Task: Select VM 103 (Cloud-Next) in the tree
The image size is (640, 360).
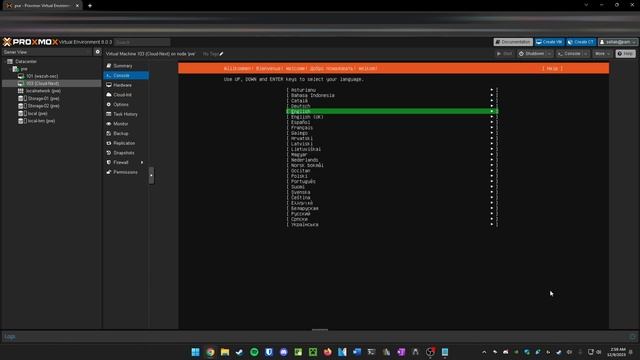Action: [x=42, y=83]
